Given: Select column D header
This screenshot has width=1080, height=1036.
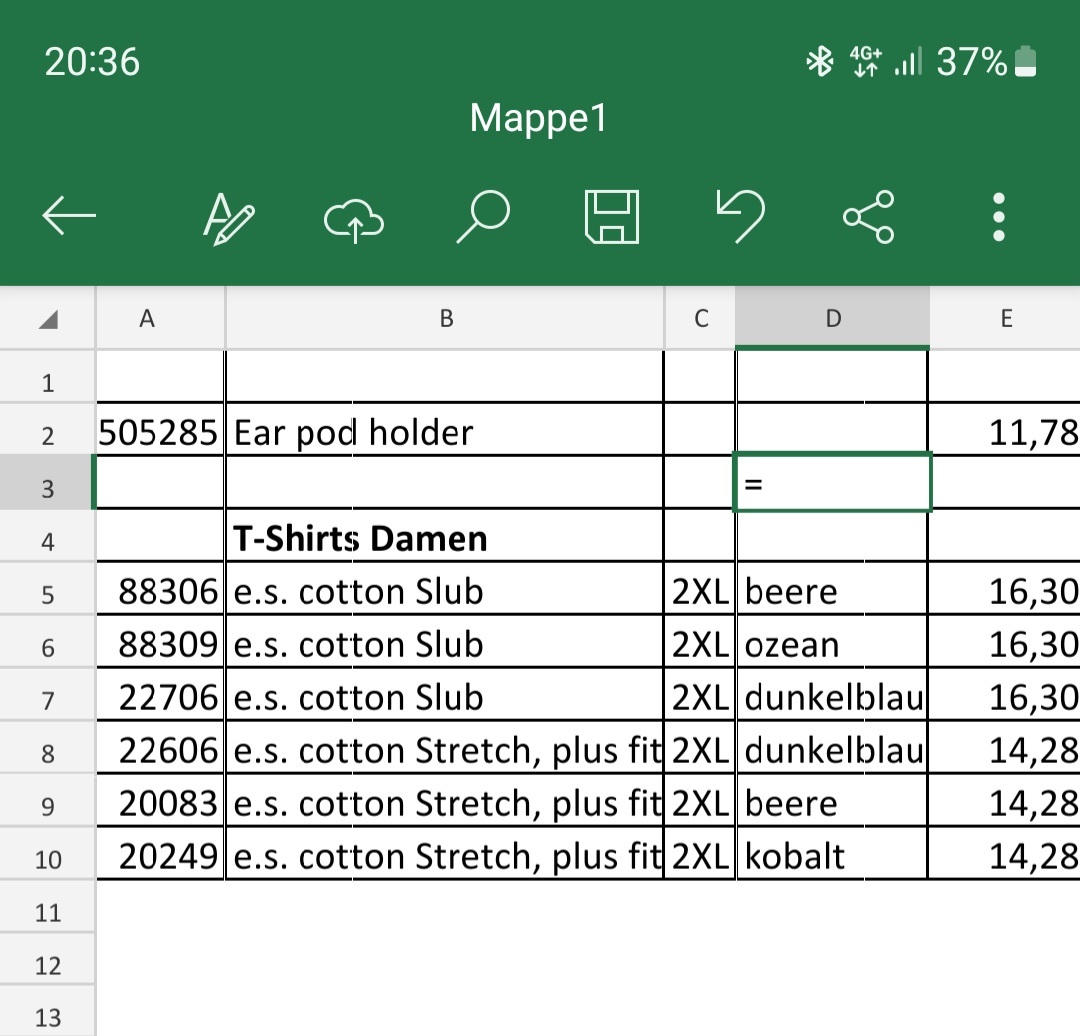Looking at the screenshot, I should (x=832, y=319).
